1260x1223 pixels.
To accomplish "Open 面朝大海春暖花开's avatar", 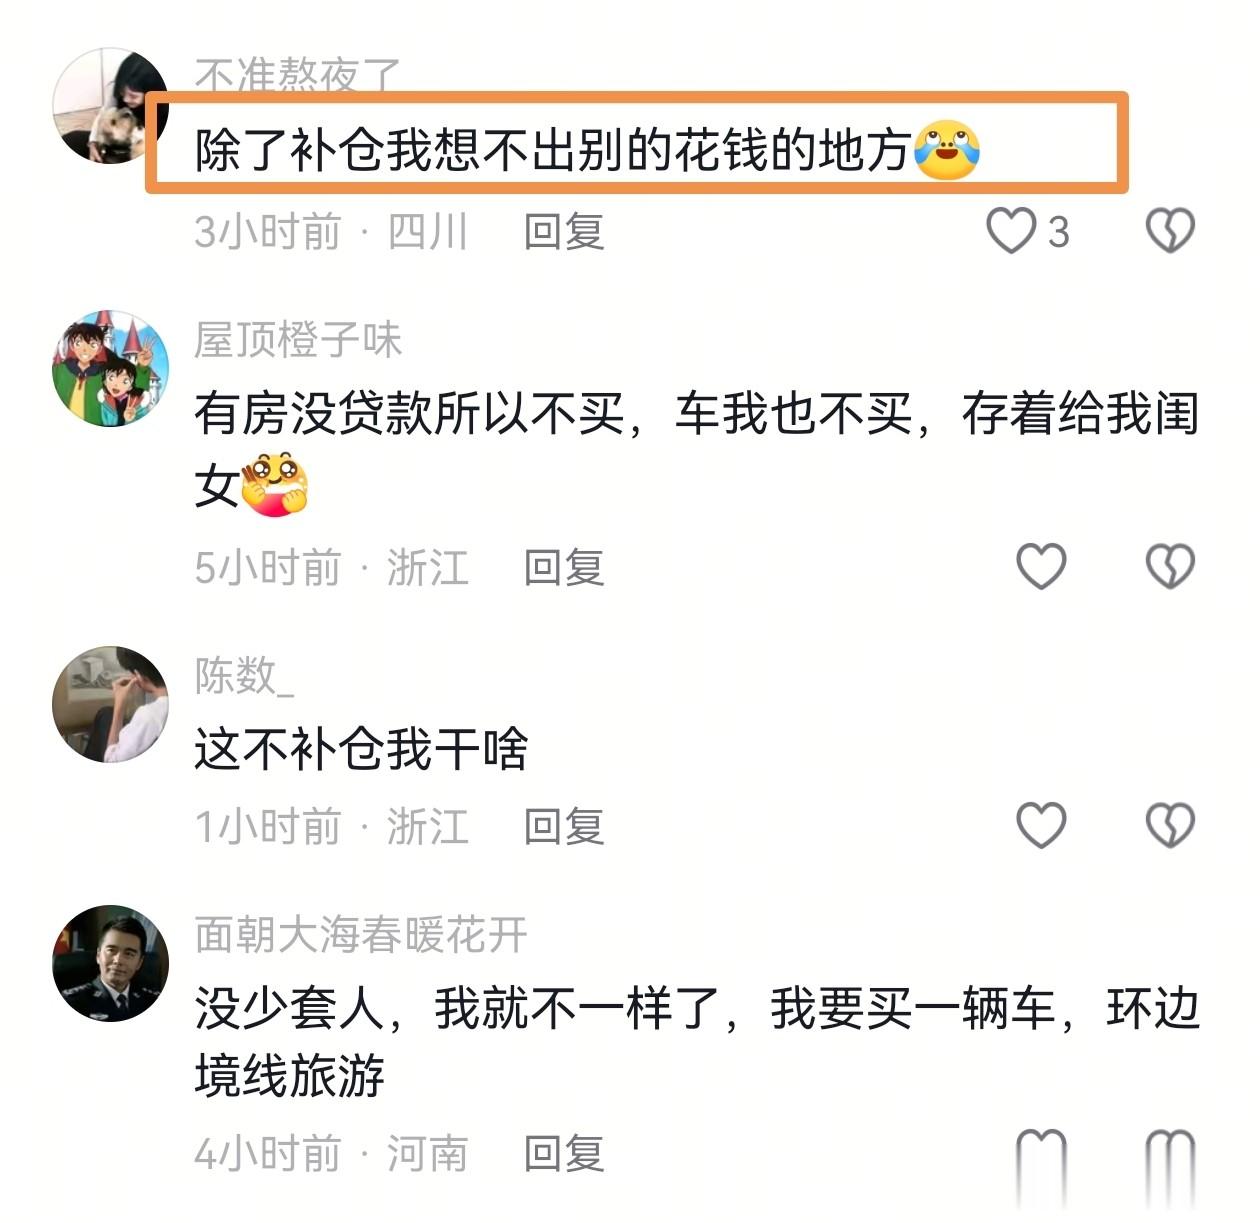I will 110,963.
